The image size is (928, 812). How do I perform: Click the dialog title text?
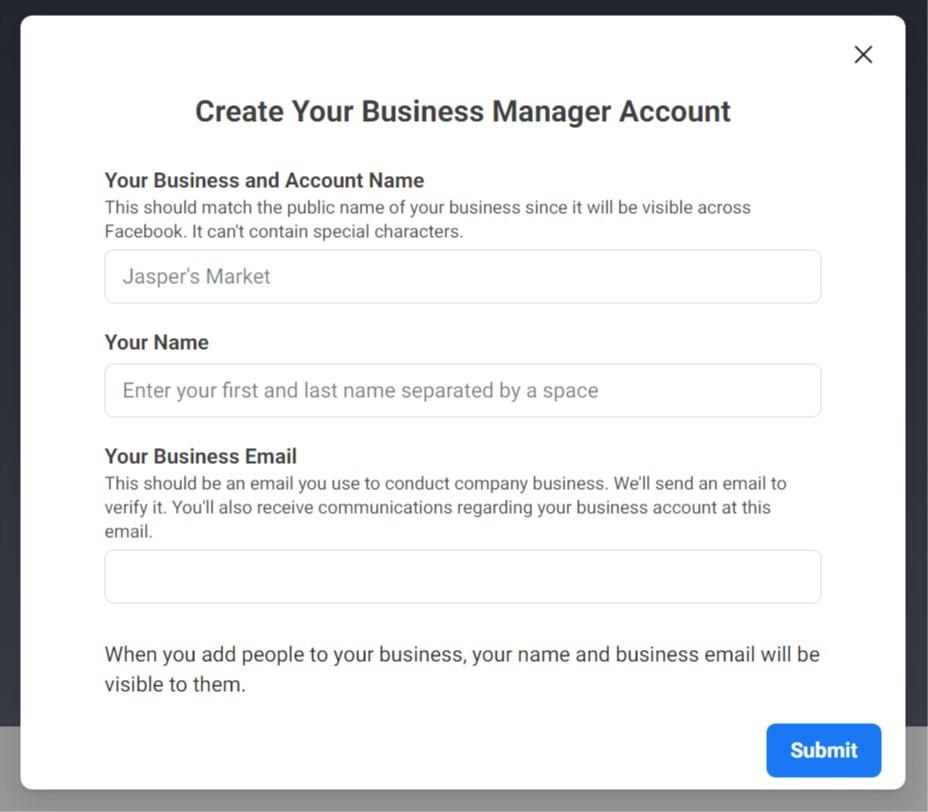[462, 111]
